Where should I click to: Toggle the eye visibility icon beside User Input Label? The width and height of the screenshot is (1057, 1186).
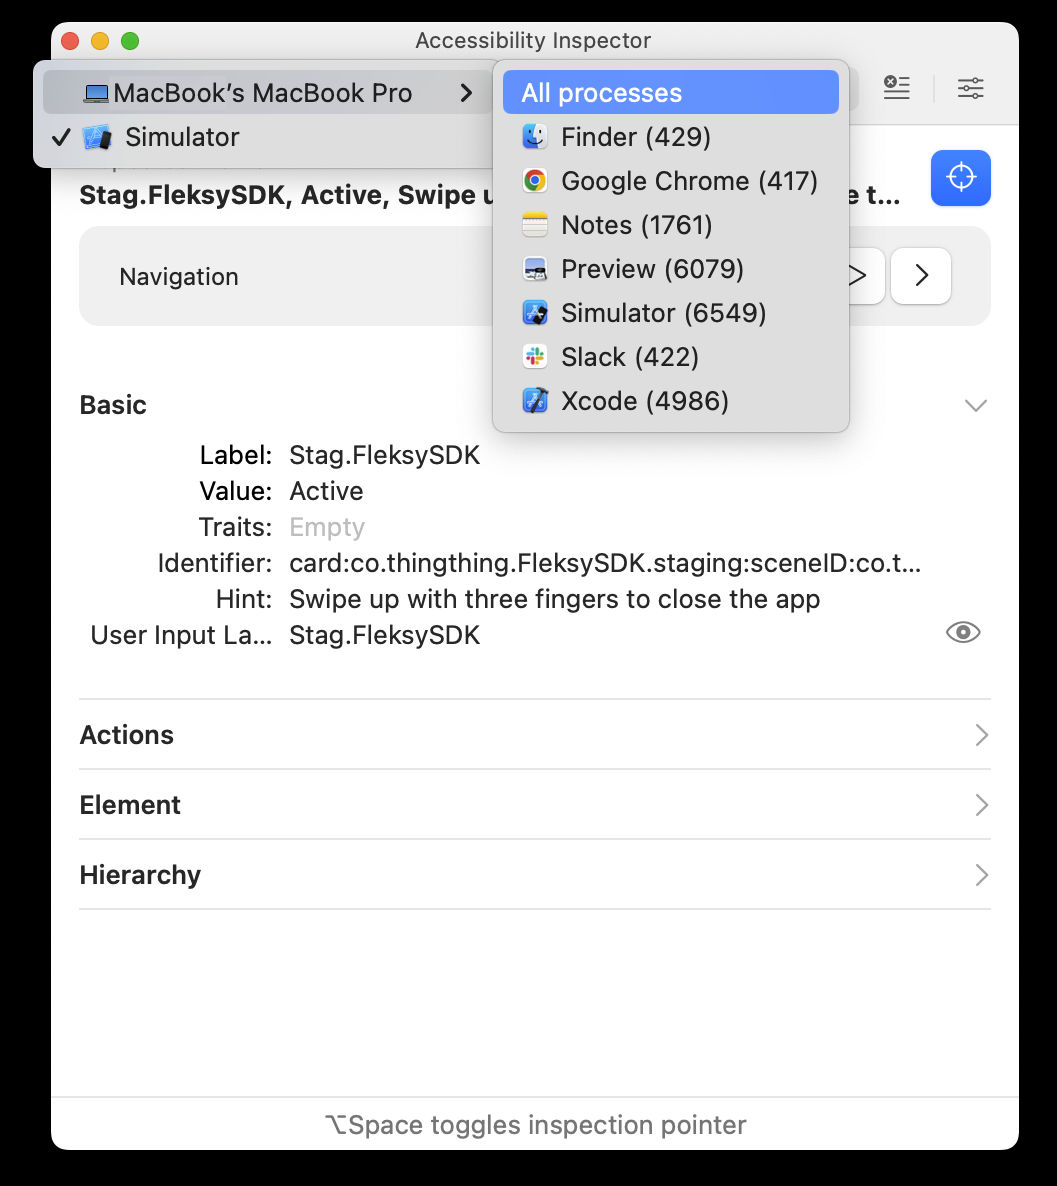tap(962, 632)
